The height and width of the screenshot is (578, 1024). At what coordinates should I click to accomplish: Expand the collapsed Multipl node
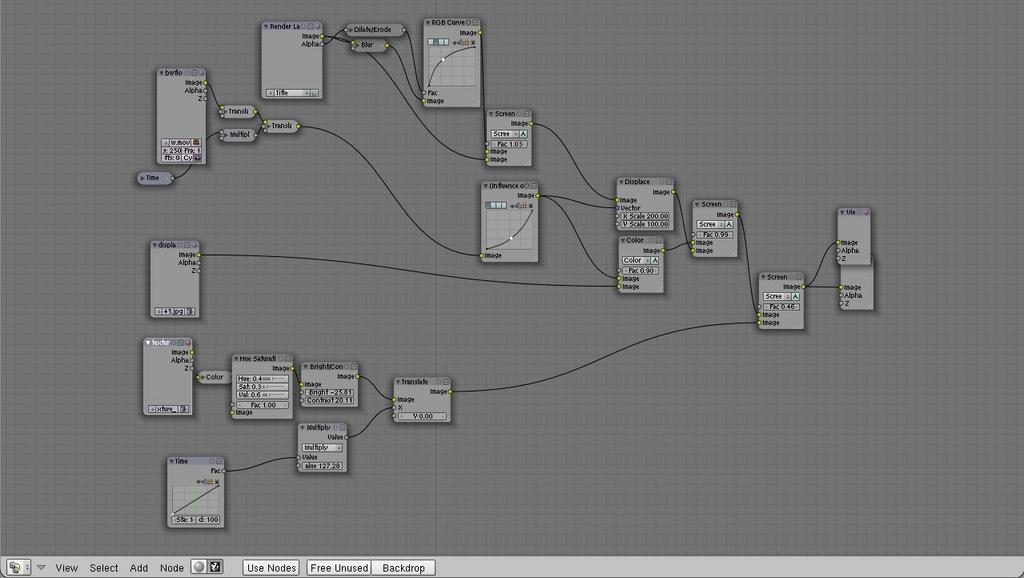coord(225,135)
